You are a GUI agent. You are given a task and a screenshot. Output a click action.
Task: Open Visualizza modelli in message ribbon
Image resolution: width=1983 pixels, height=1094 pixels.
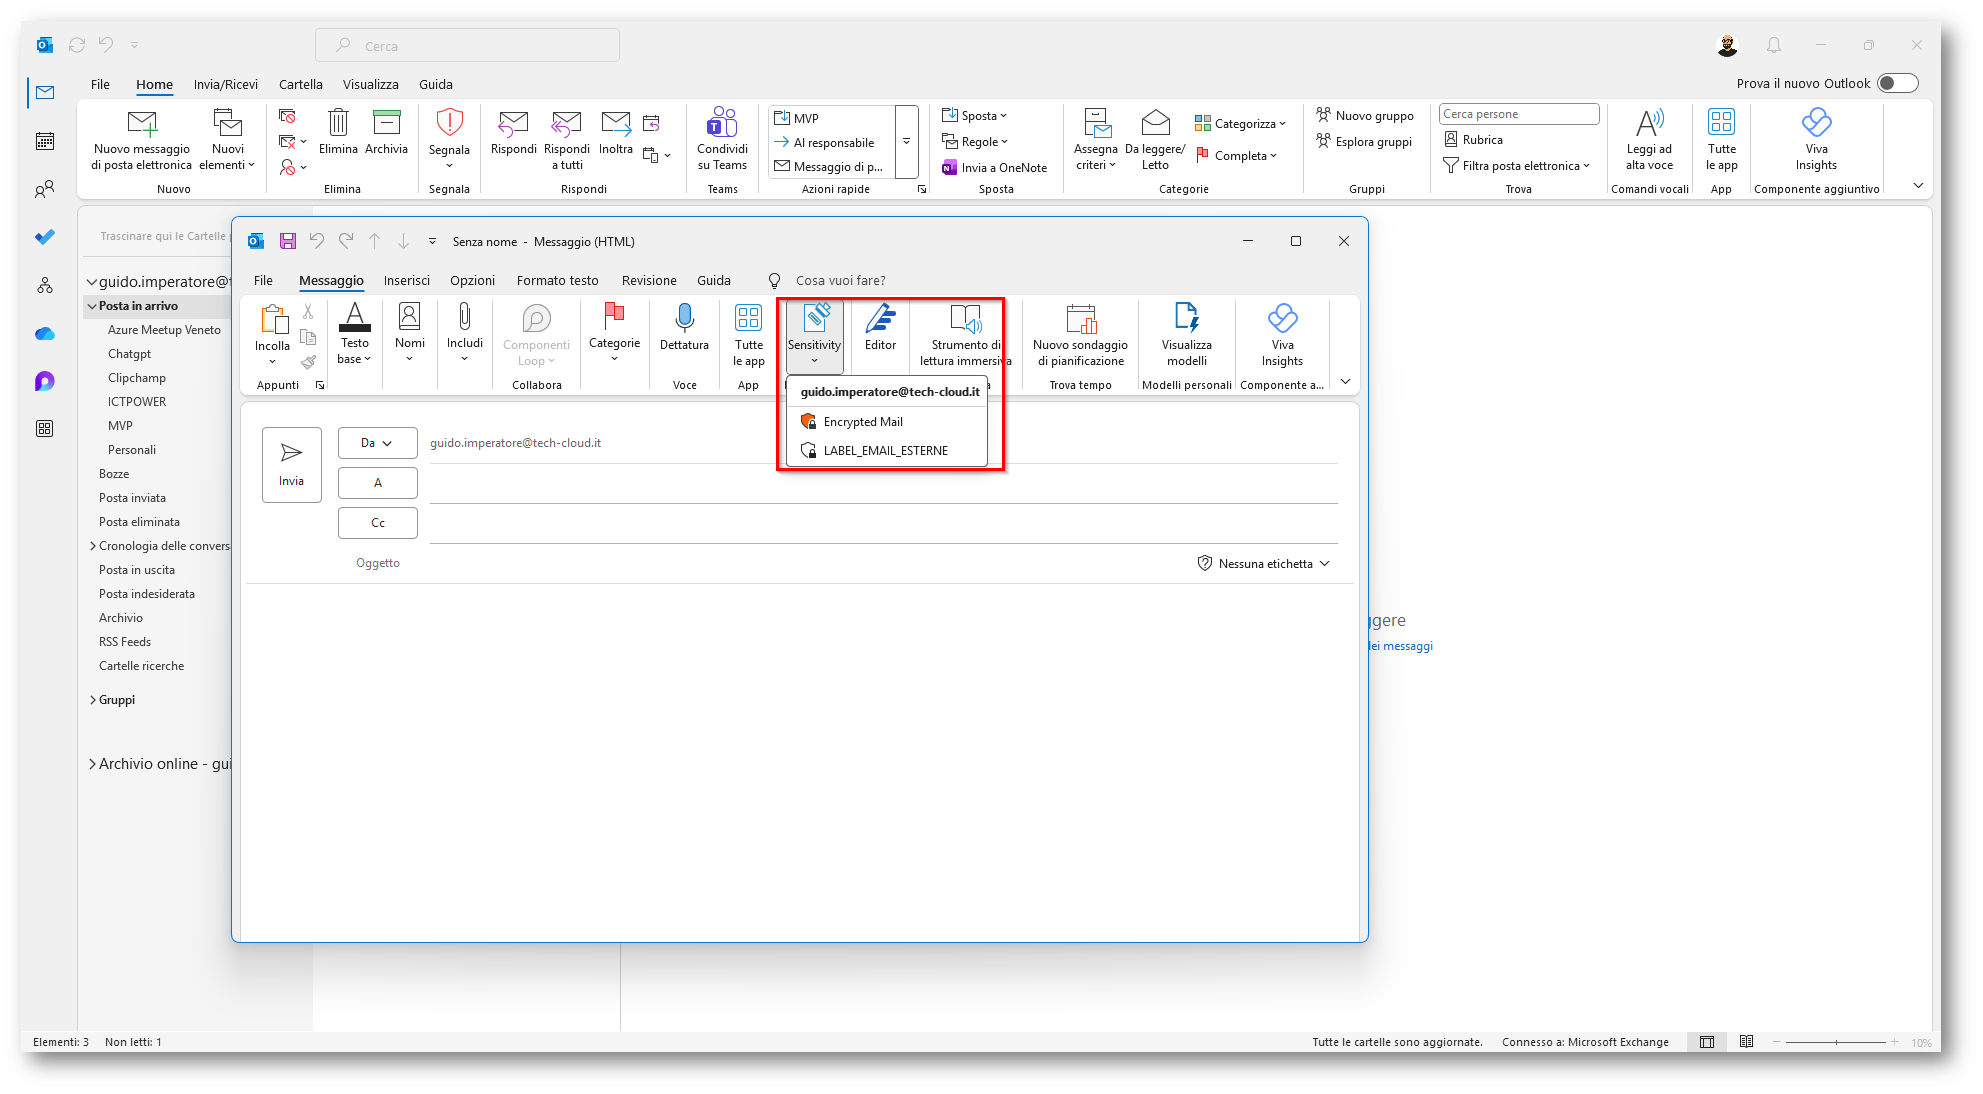point(1186,319)
